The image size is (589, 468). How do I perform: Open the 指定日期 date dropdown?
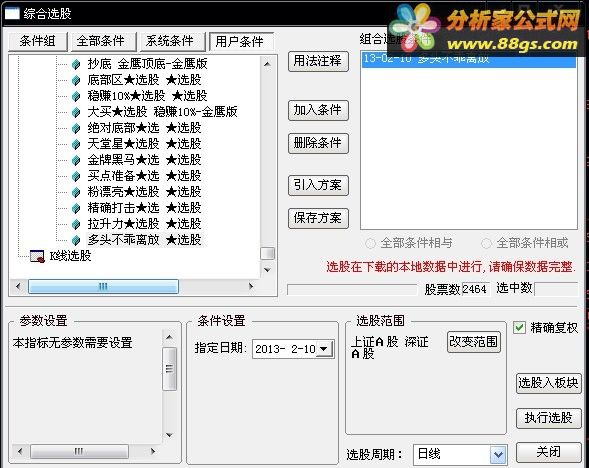point(324,349)
